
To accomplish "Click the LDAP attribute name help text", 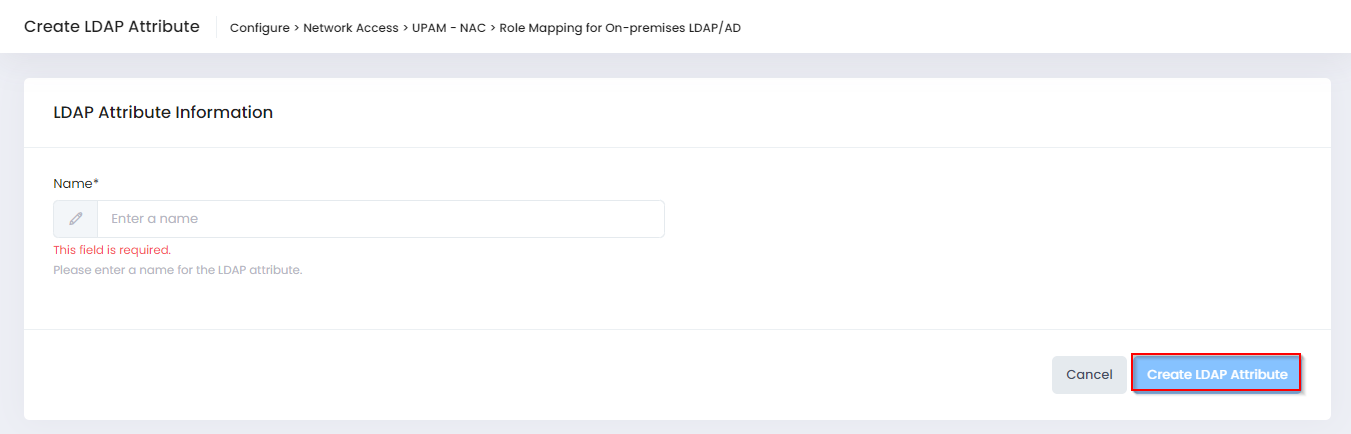I will (177, 270).
